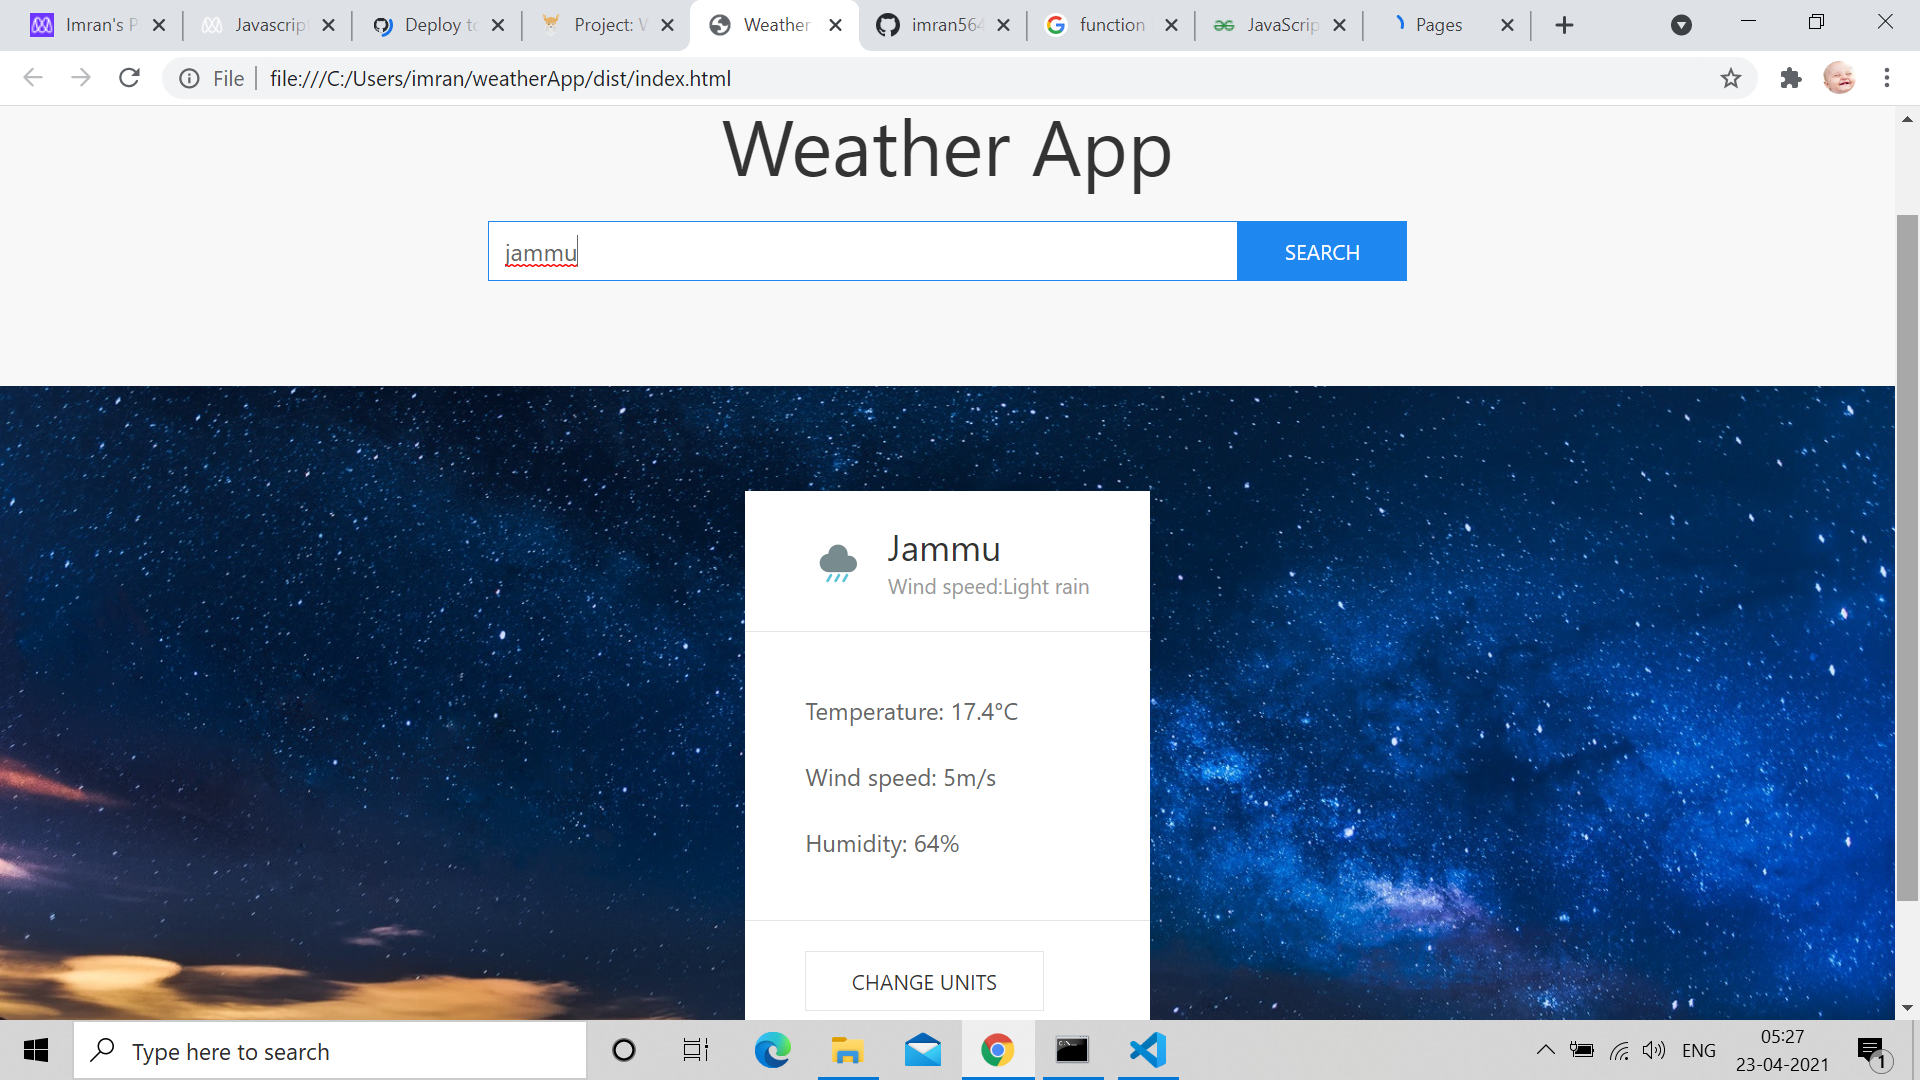Click the rain cloud weather icon
Image resolution: width=1920 pixels, height=1080 pixels.
click(x=838, y=563)
